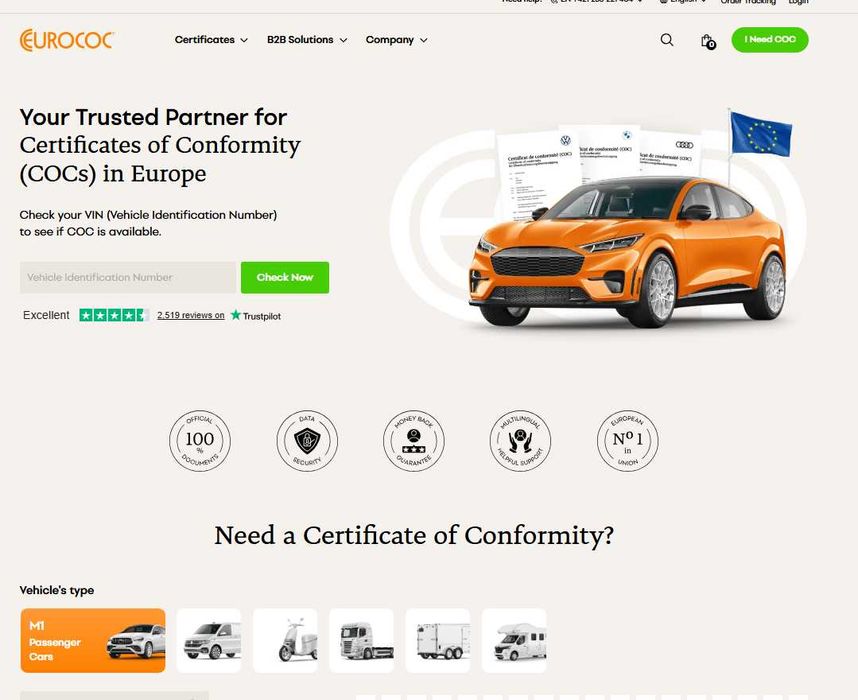Select the motorhome vehicle type
Image resolution: width=858 pixels, height=700 pixels.
514,640
